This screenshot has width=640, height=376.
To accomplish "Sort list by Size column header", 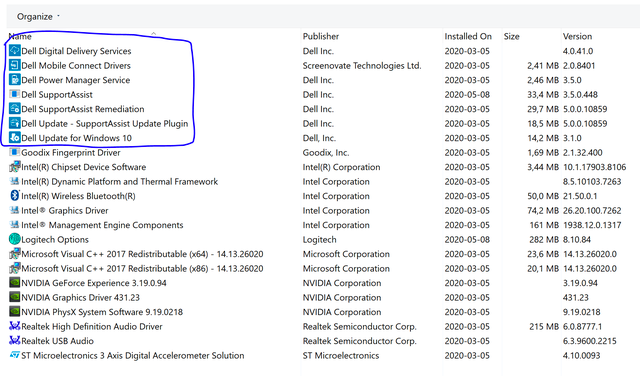I will (511, 36).
